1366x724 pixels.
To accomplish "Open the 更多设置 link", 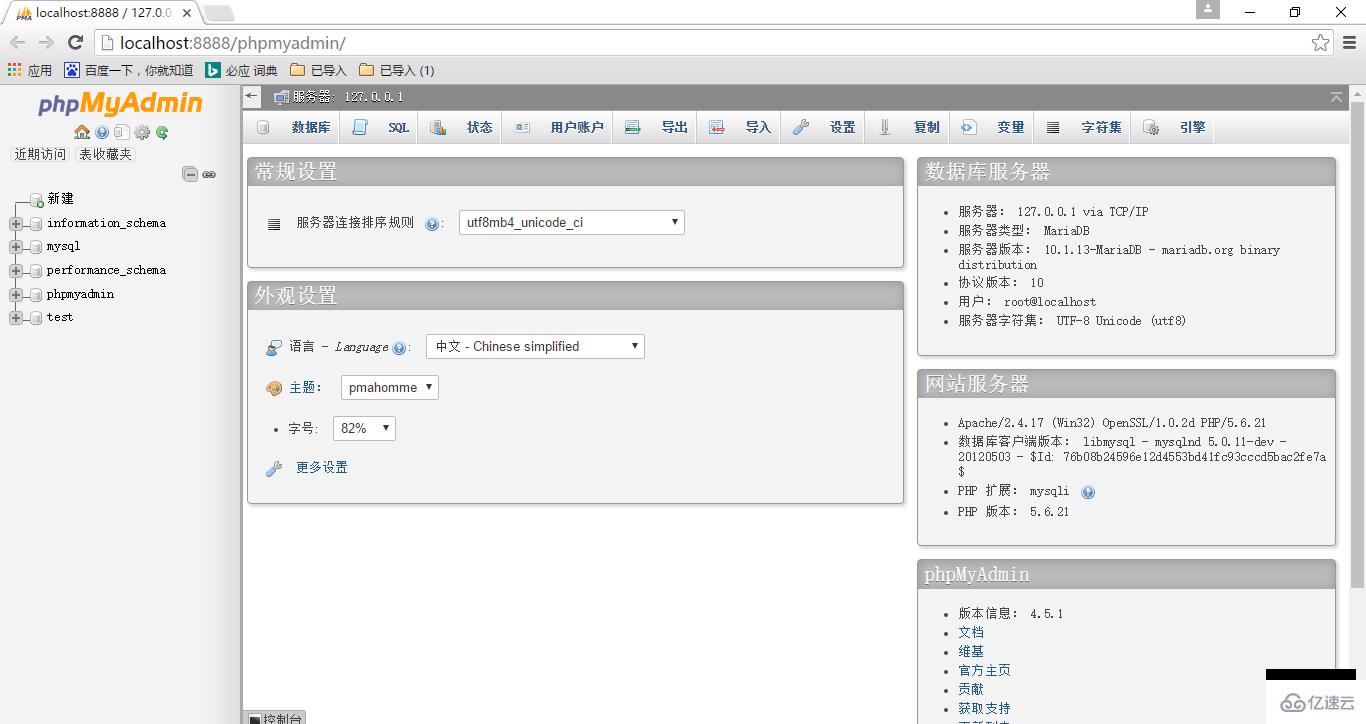I will (322, 467).
